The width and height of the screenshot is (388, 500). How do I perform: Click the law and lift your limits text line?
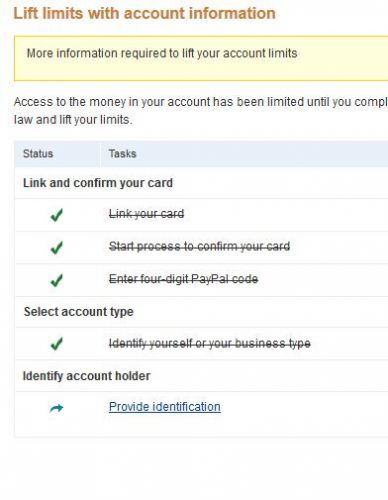73,120
